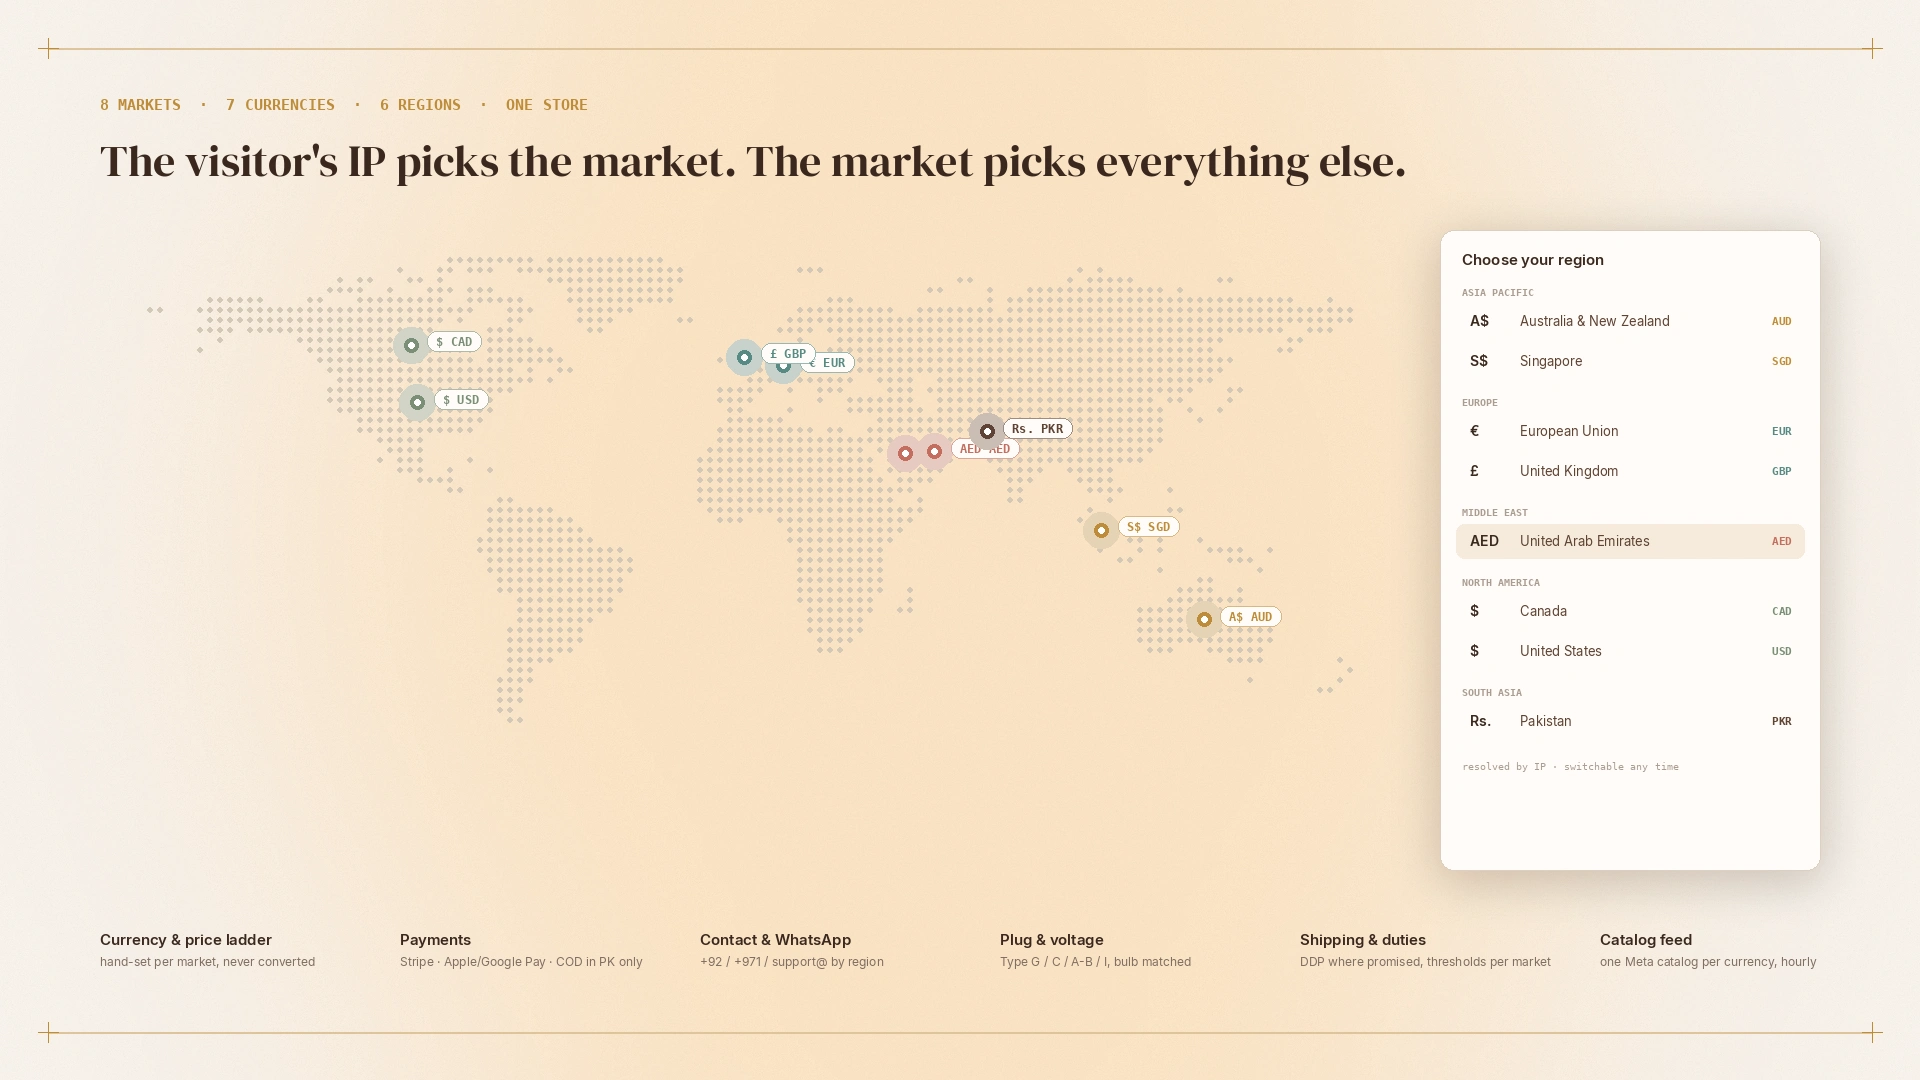Image resolution: width=1920 pixels, height=1080 pixels.
Task: Click the $ USD label pill
Action: pos(461,400)
